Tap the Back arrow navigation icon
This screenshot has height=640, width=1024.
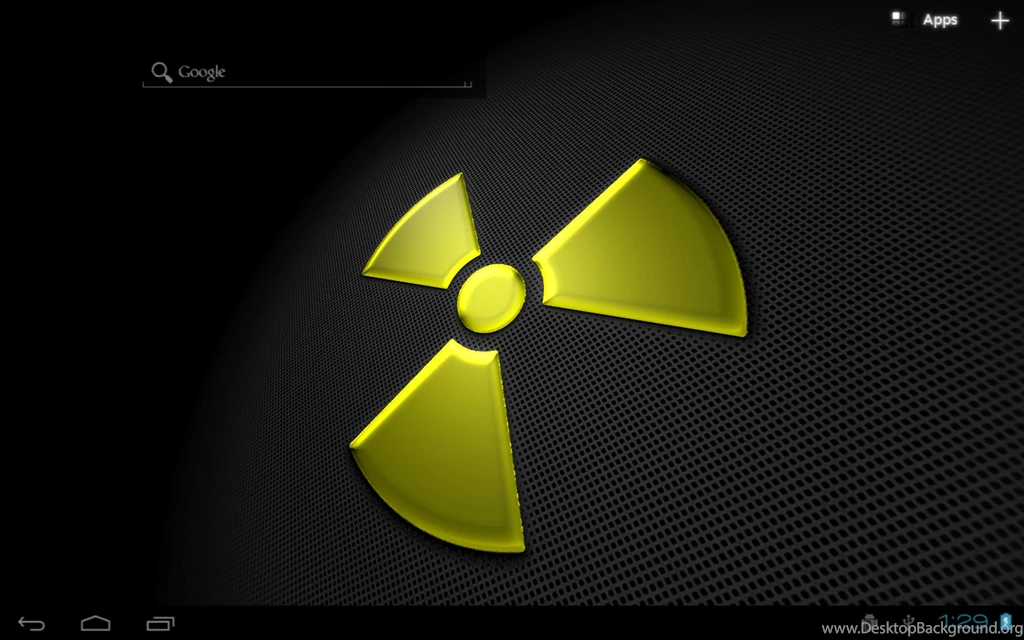coord(30,621)
